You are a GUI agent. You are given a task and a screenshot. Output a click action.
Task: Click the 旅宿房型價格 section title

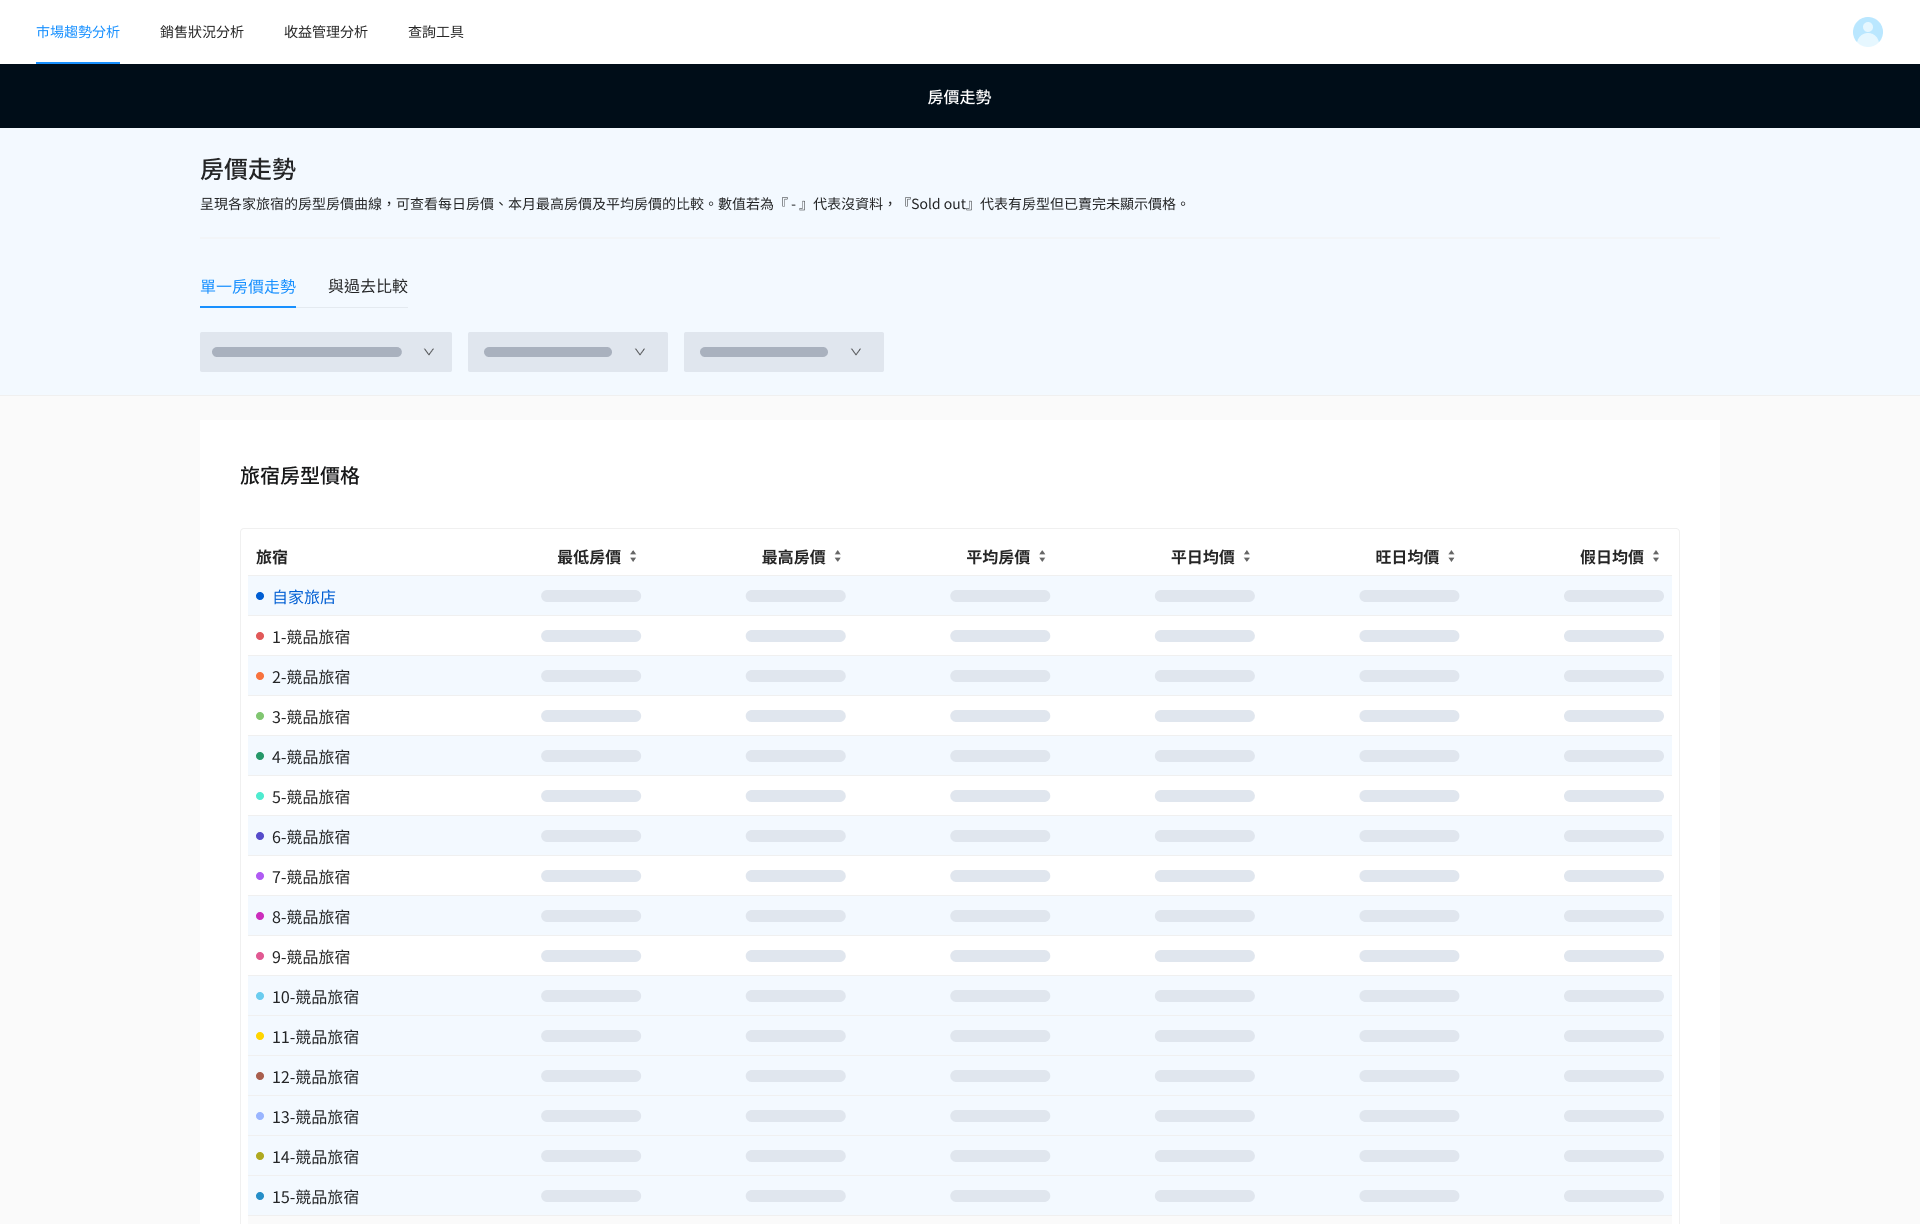click(x=300, y=476)
